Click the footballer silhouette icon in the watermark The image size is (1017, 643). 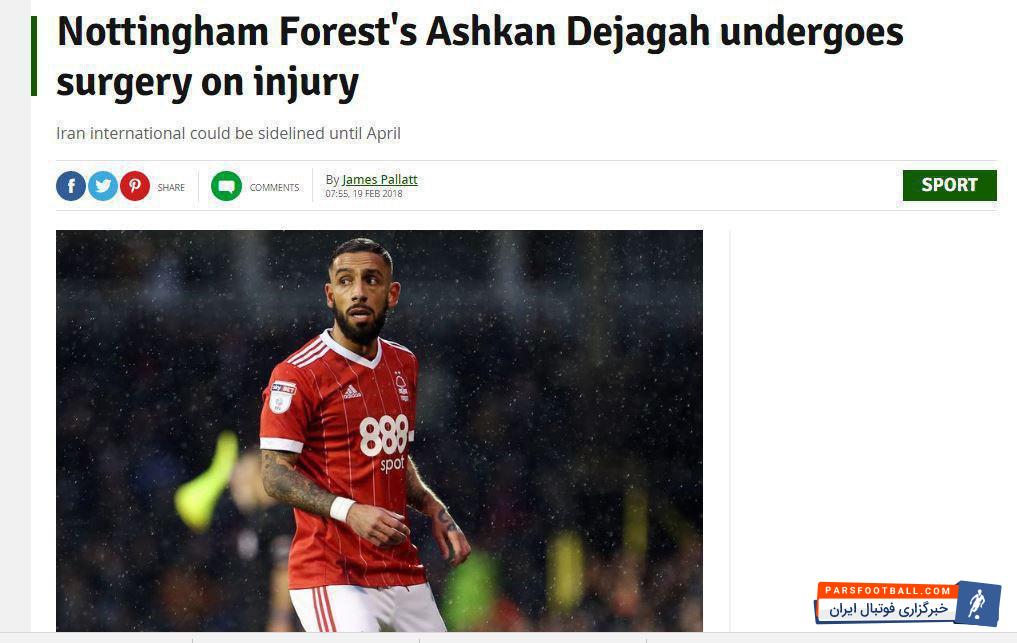[977, 603]
